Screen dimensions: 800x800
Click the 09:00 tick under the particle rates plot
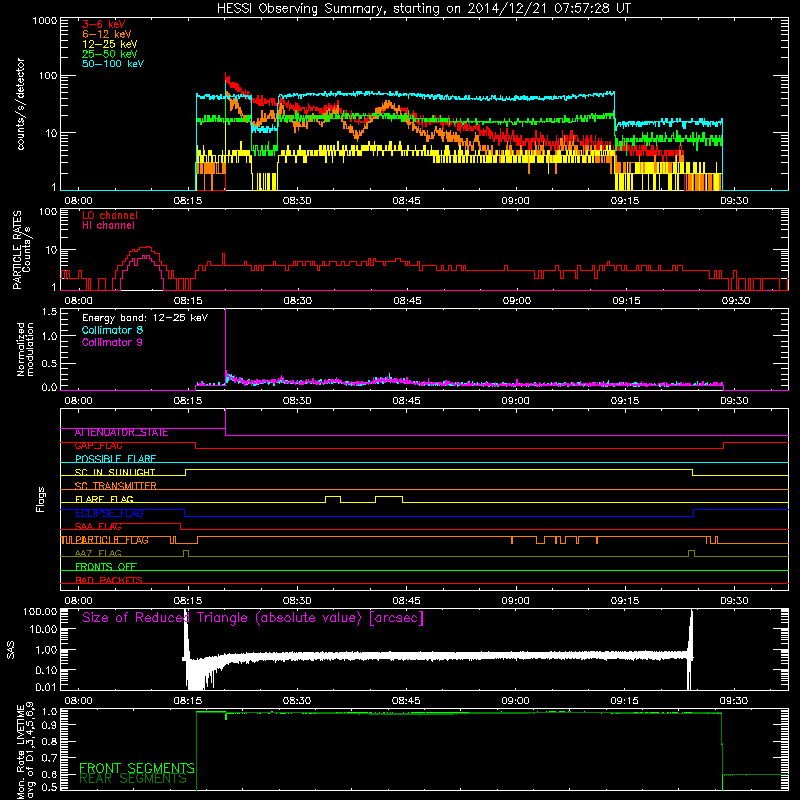click(x=517, y=301)
